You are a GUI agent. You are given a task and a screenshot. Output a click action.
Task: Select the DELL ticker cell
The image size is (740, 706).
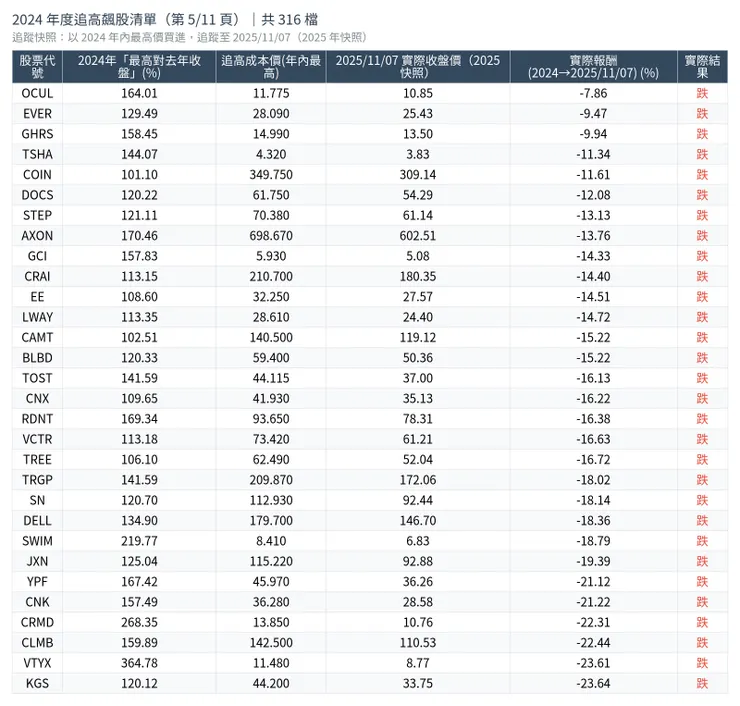[37, 521]
